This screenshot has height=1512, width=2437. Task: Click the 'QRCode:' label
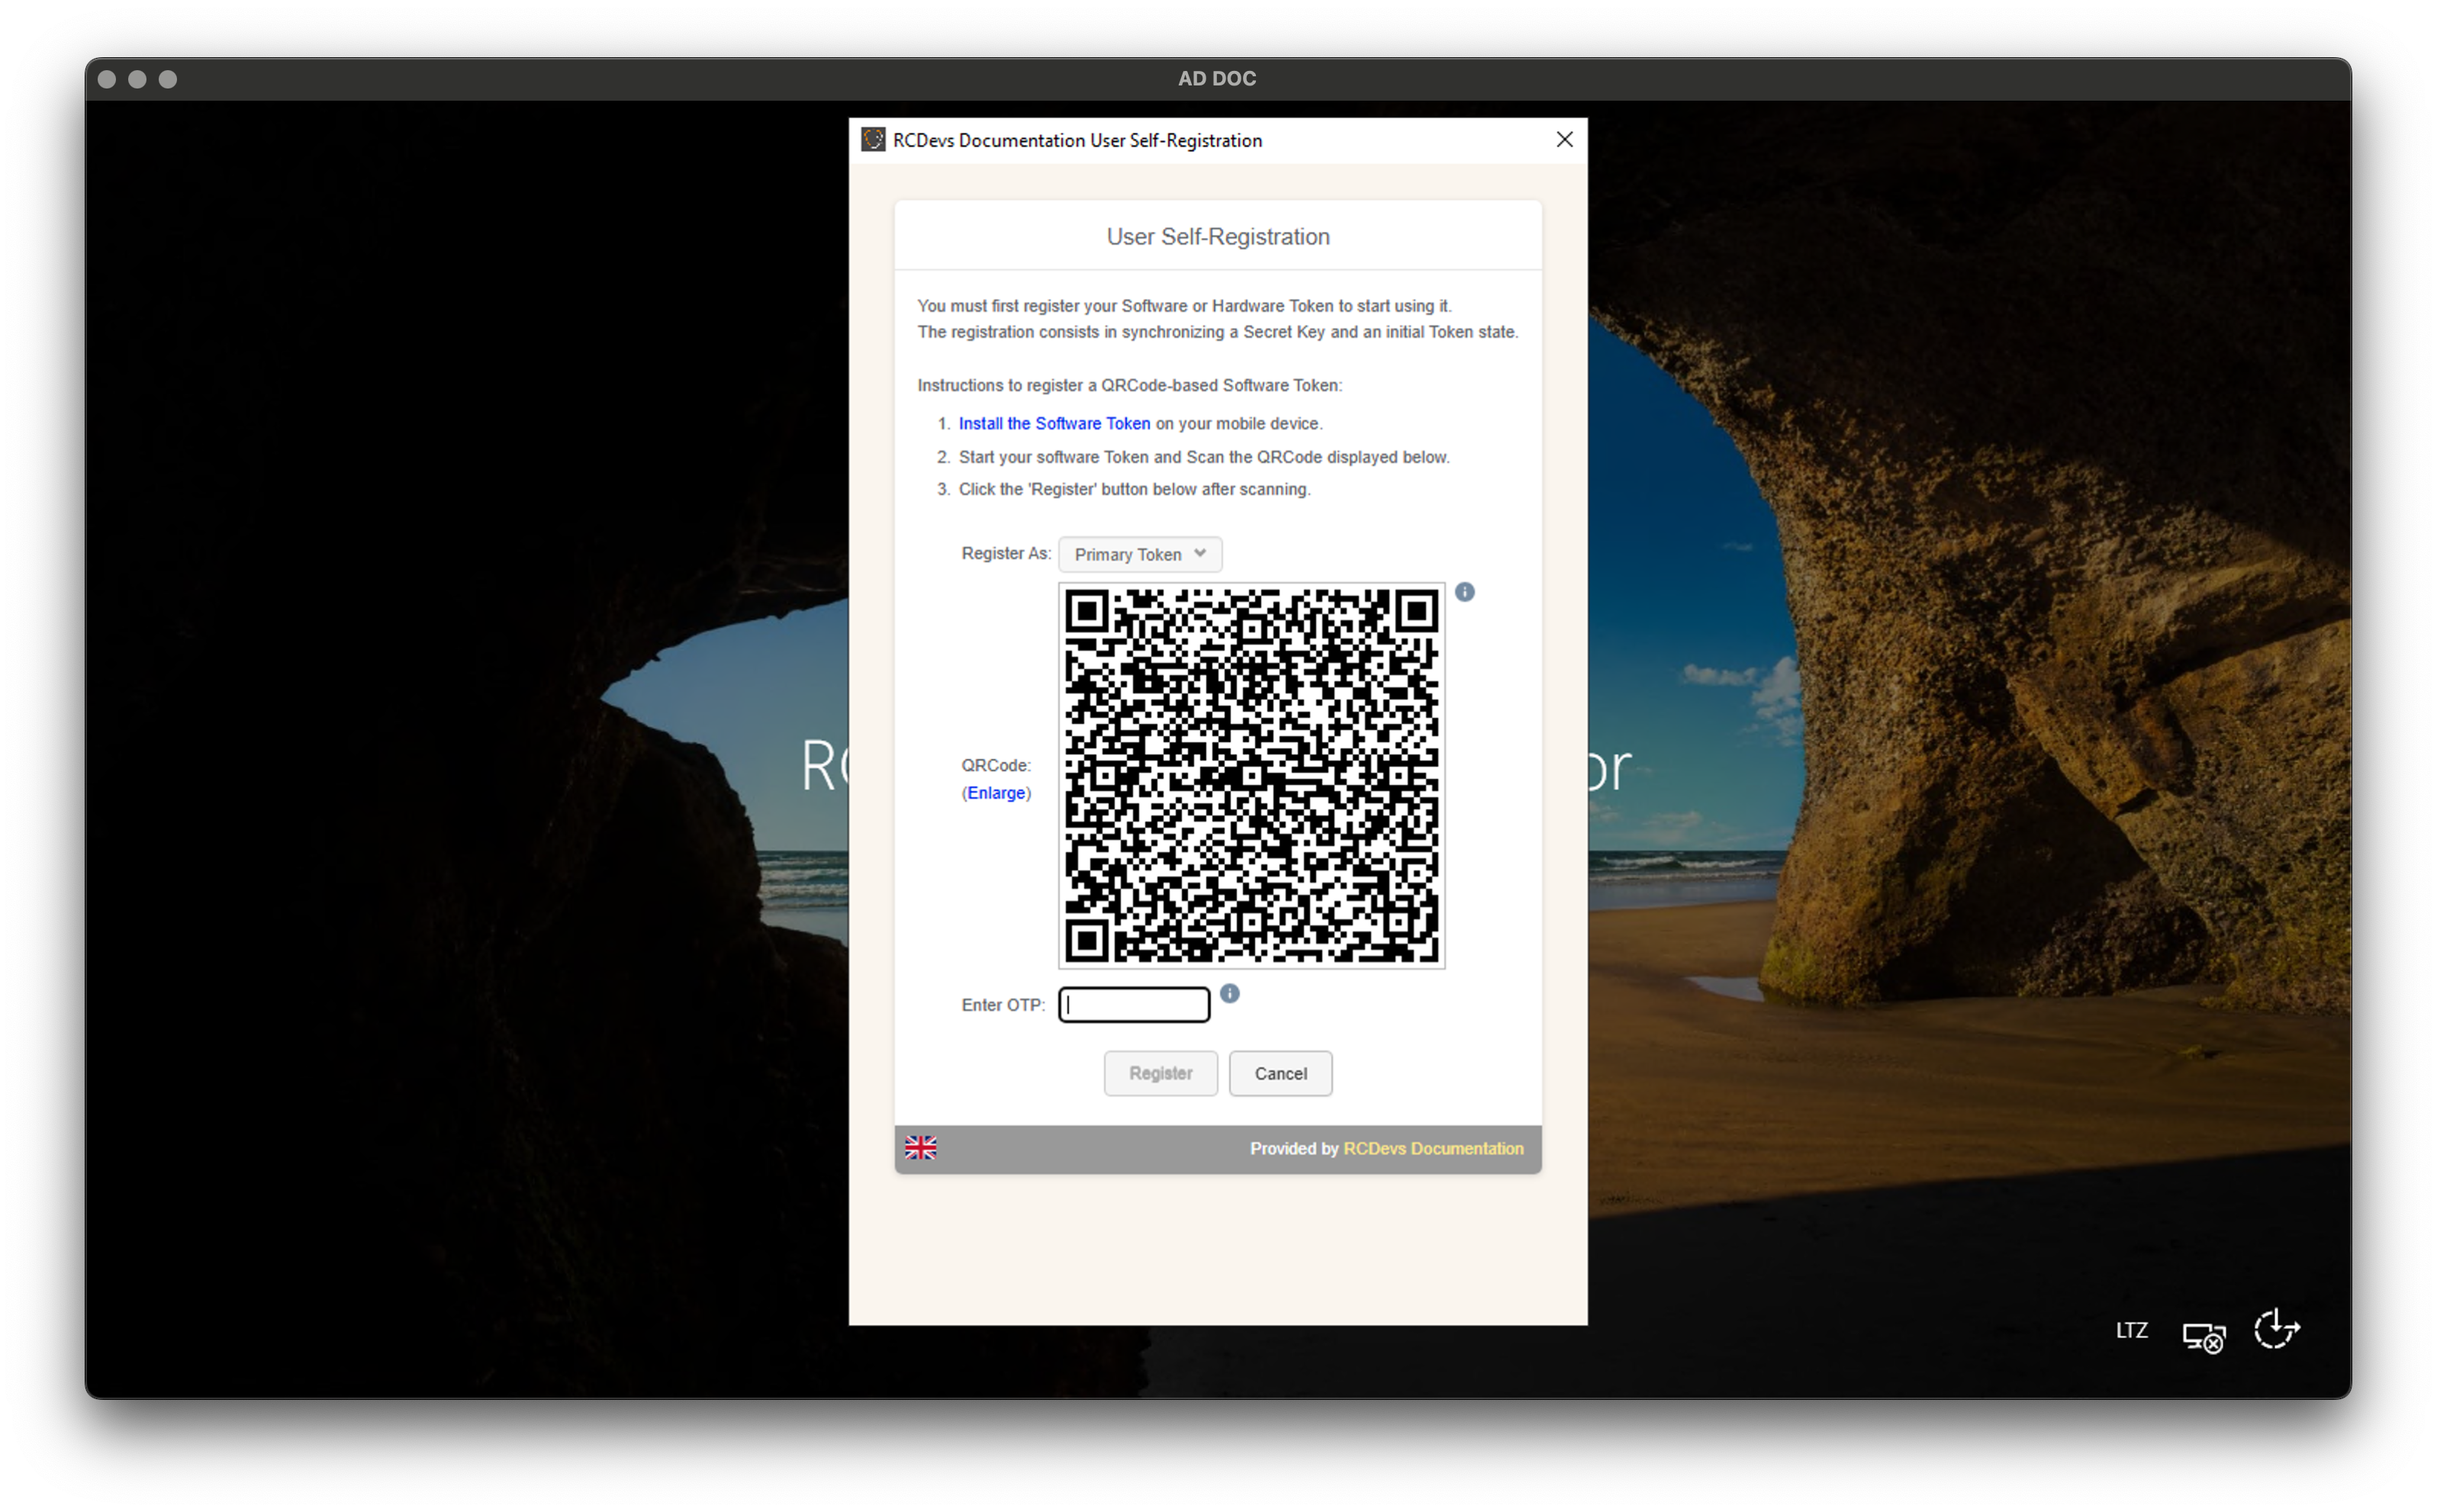pyautogui.click(x=995, y=765)
